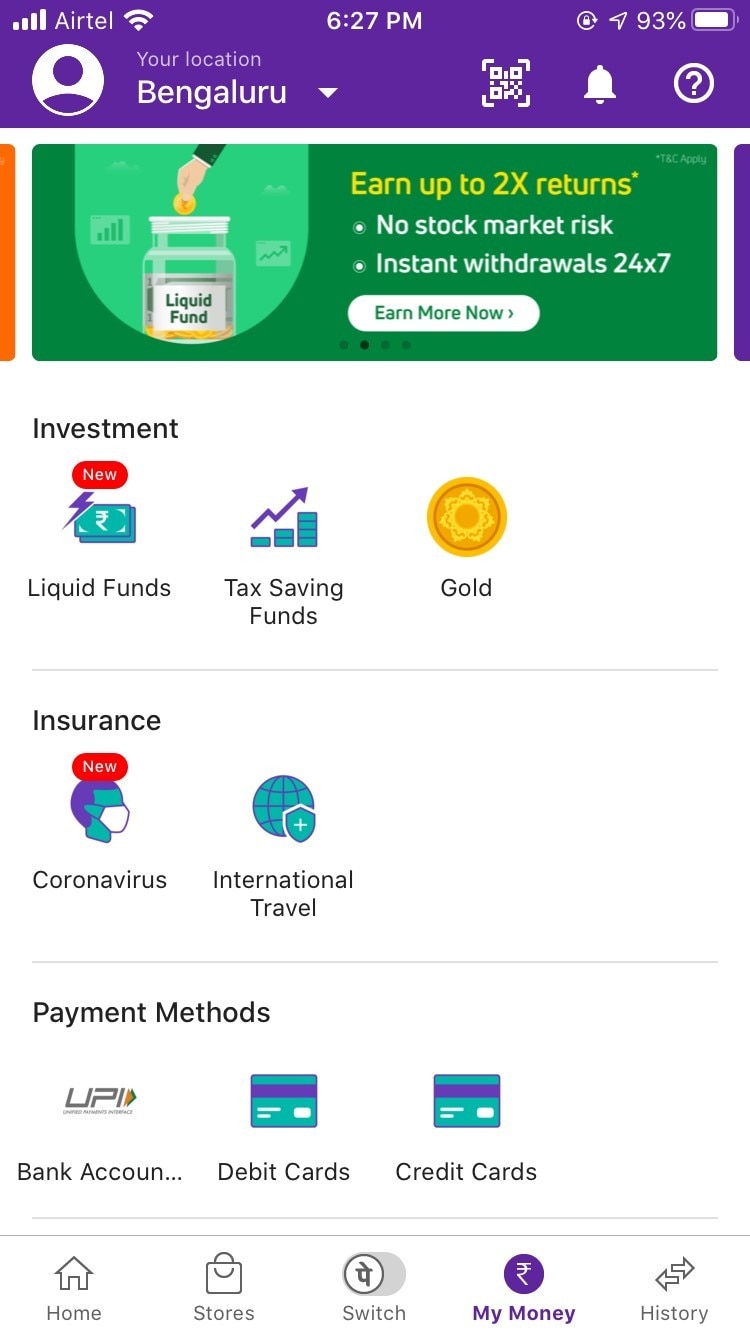Open the History tab

pos(673,1288)
